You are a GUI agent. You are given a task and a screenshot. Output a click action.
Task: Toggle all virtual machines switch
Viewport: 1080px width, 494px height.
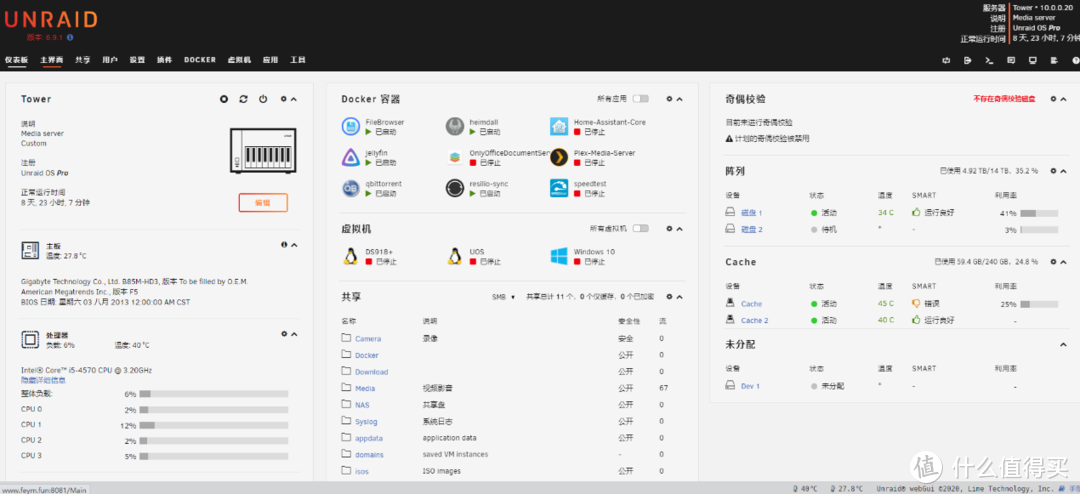[x=641, y=228]
